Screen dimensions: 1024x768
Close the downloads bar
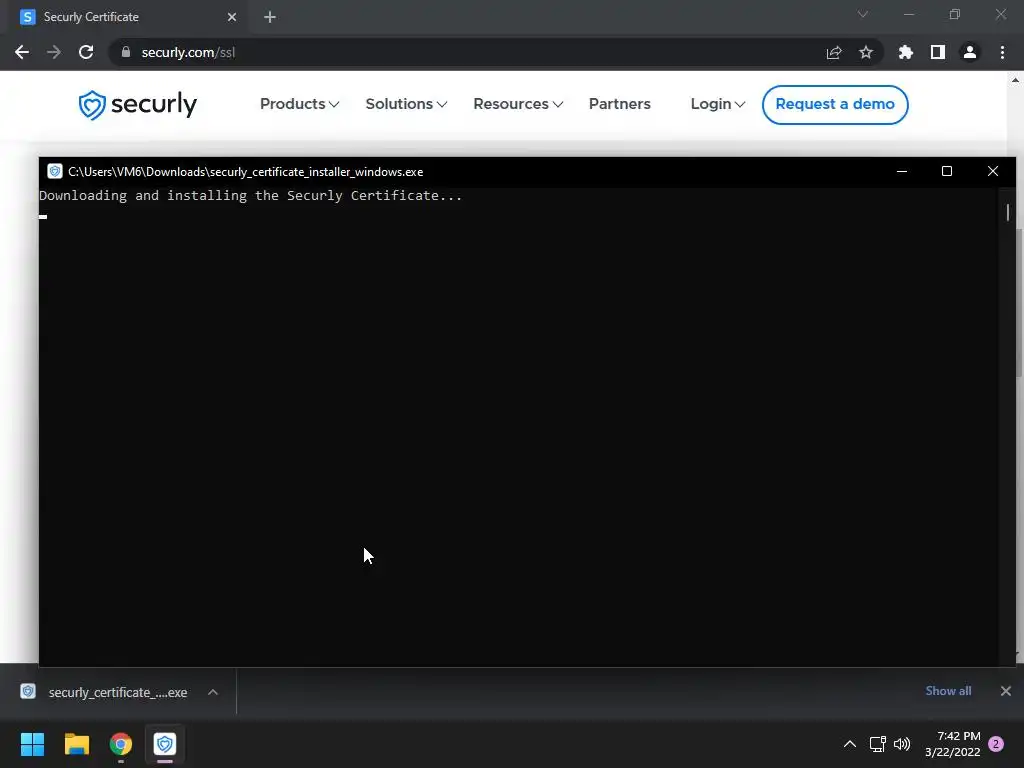coord(1006,691)
